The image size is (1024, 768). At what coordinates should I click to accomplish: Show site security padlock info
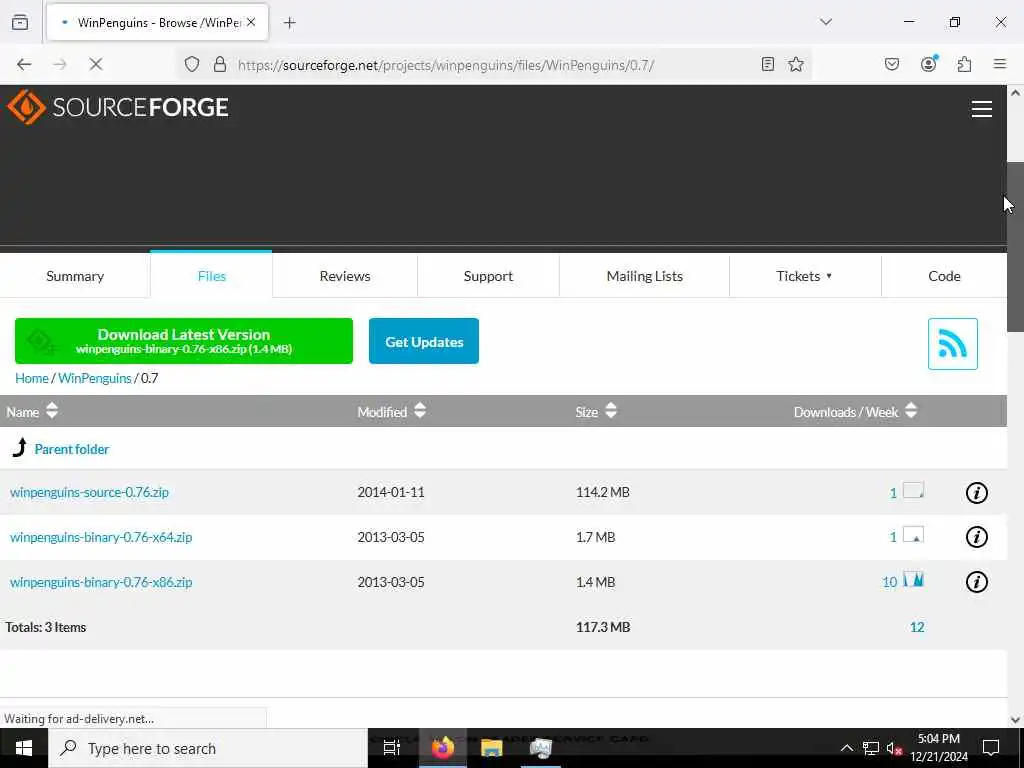point(220,64)
